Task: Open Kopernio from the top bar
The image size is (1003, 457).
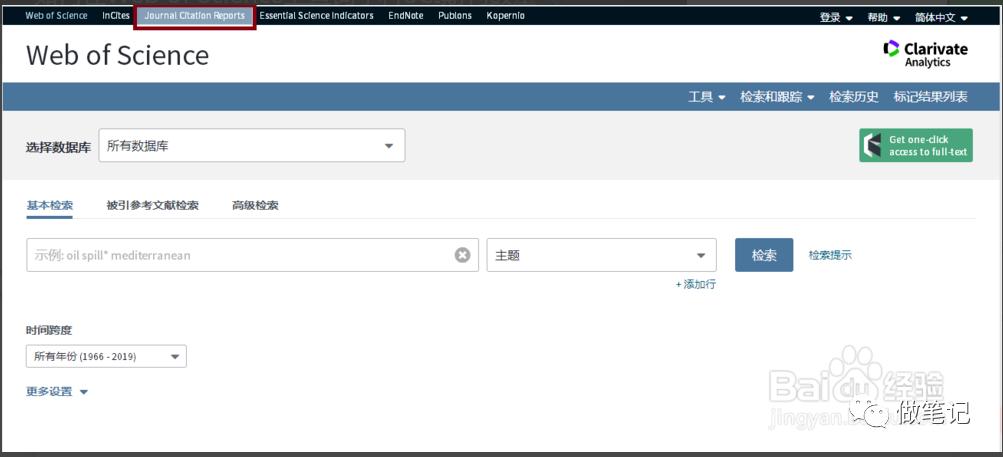Action: [x=505, y=16]
